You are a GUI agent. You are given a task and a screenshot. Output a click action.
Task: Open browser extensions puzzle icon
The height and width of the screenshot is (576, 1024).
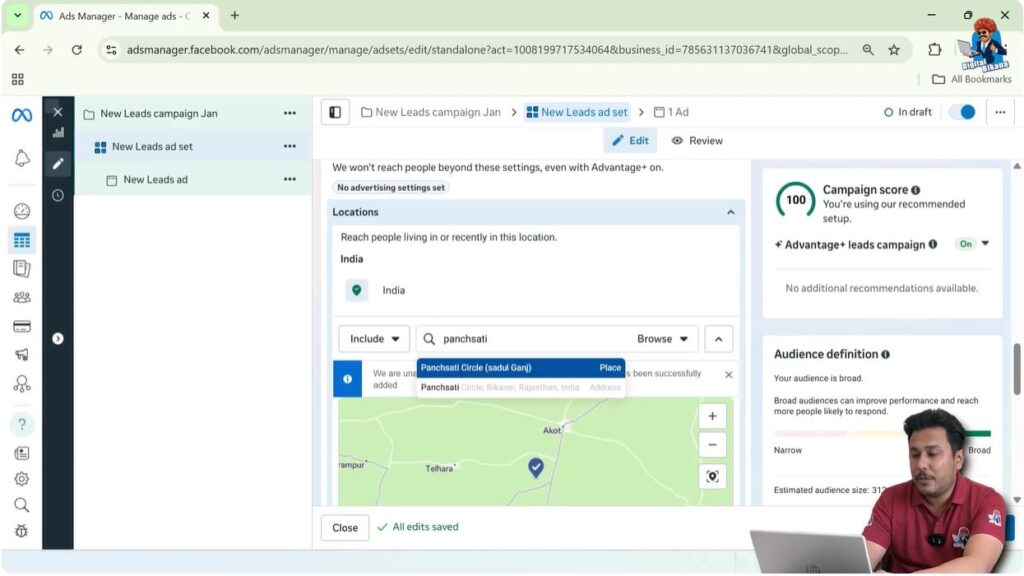click(x=935, y=50)
